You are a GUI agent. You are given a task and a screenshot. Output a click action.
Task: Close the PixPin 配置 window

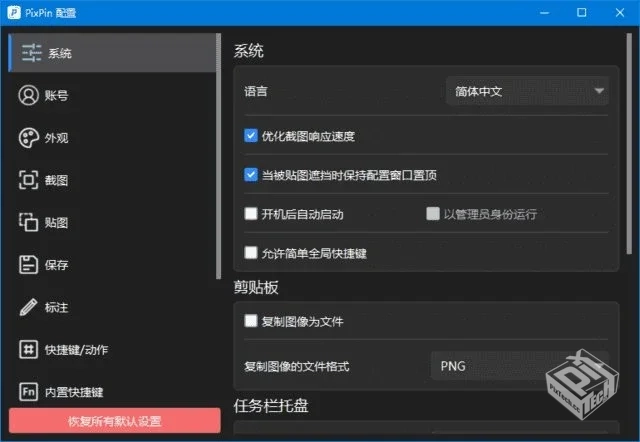coord(620,13)
